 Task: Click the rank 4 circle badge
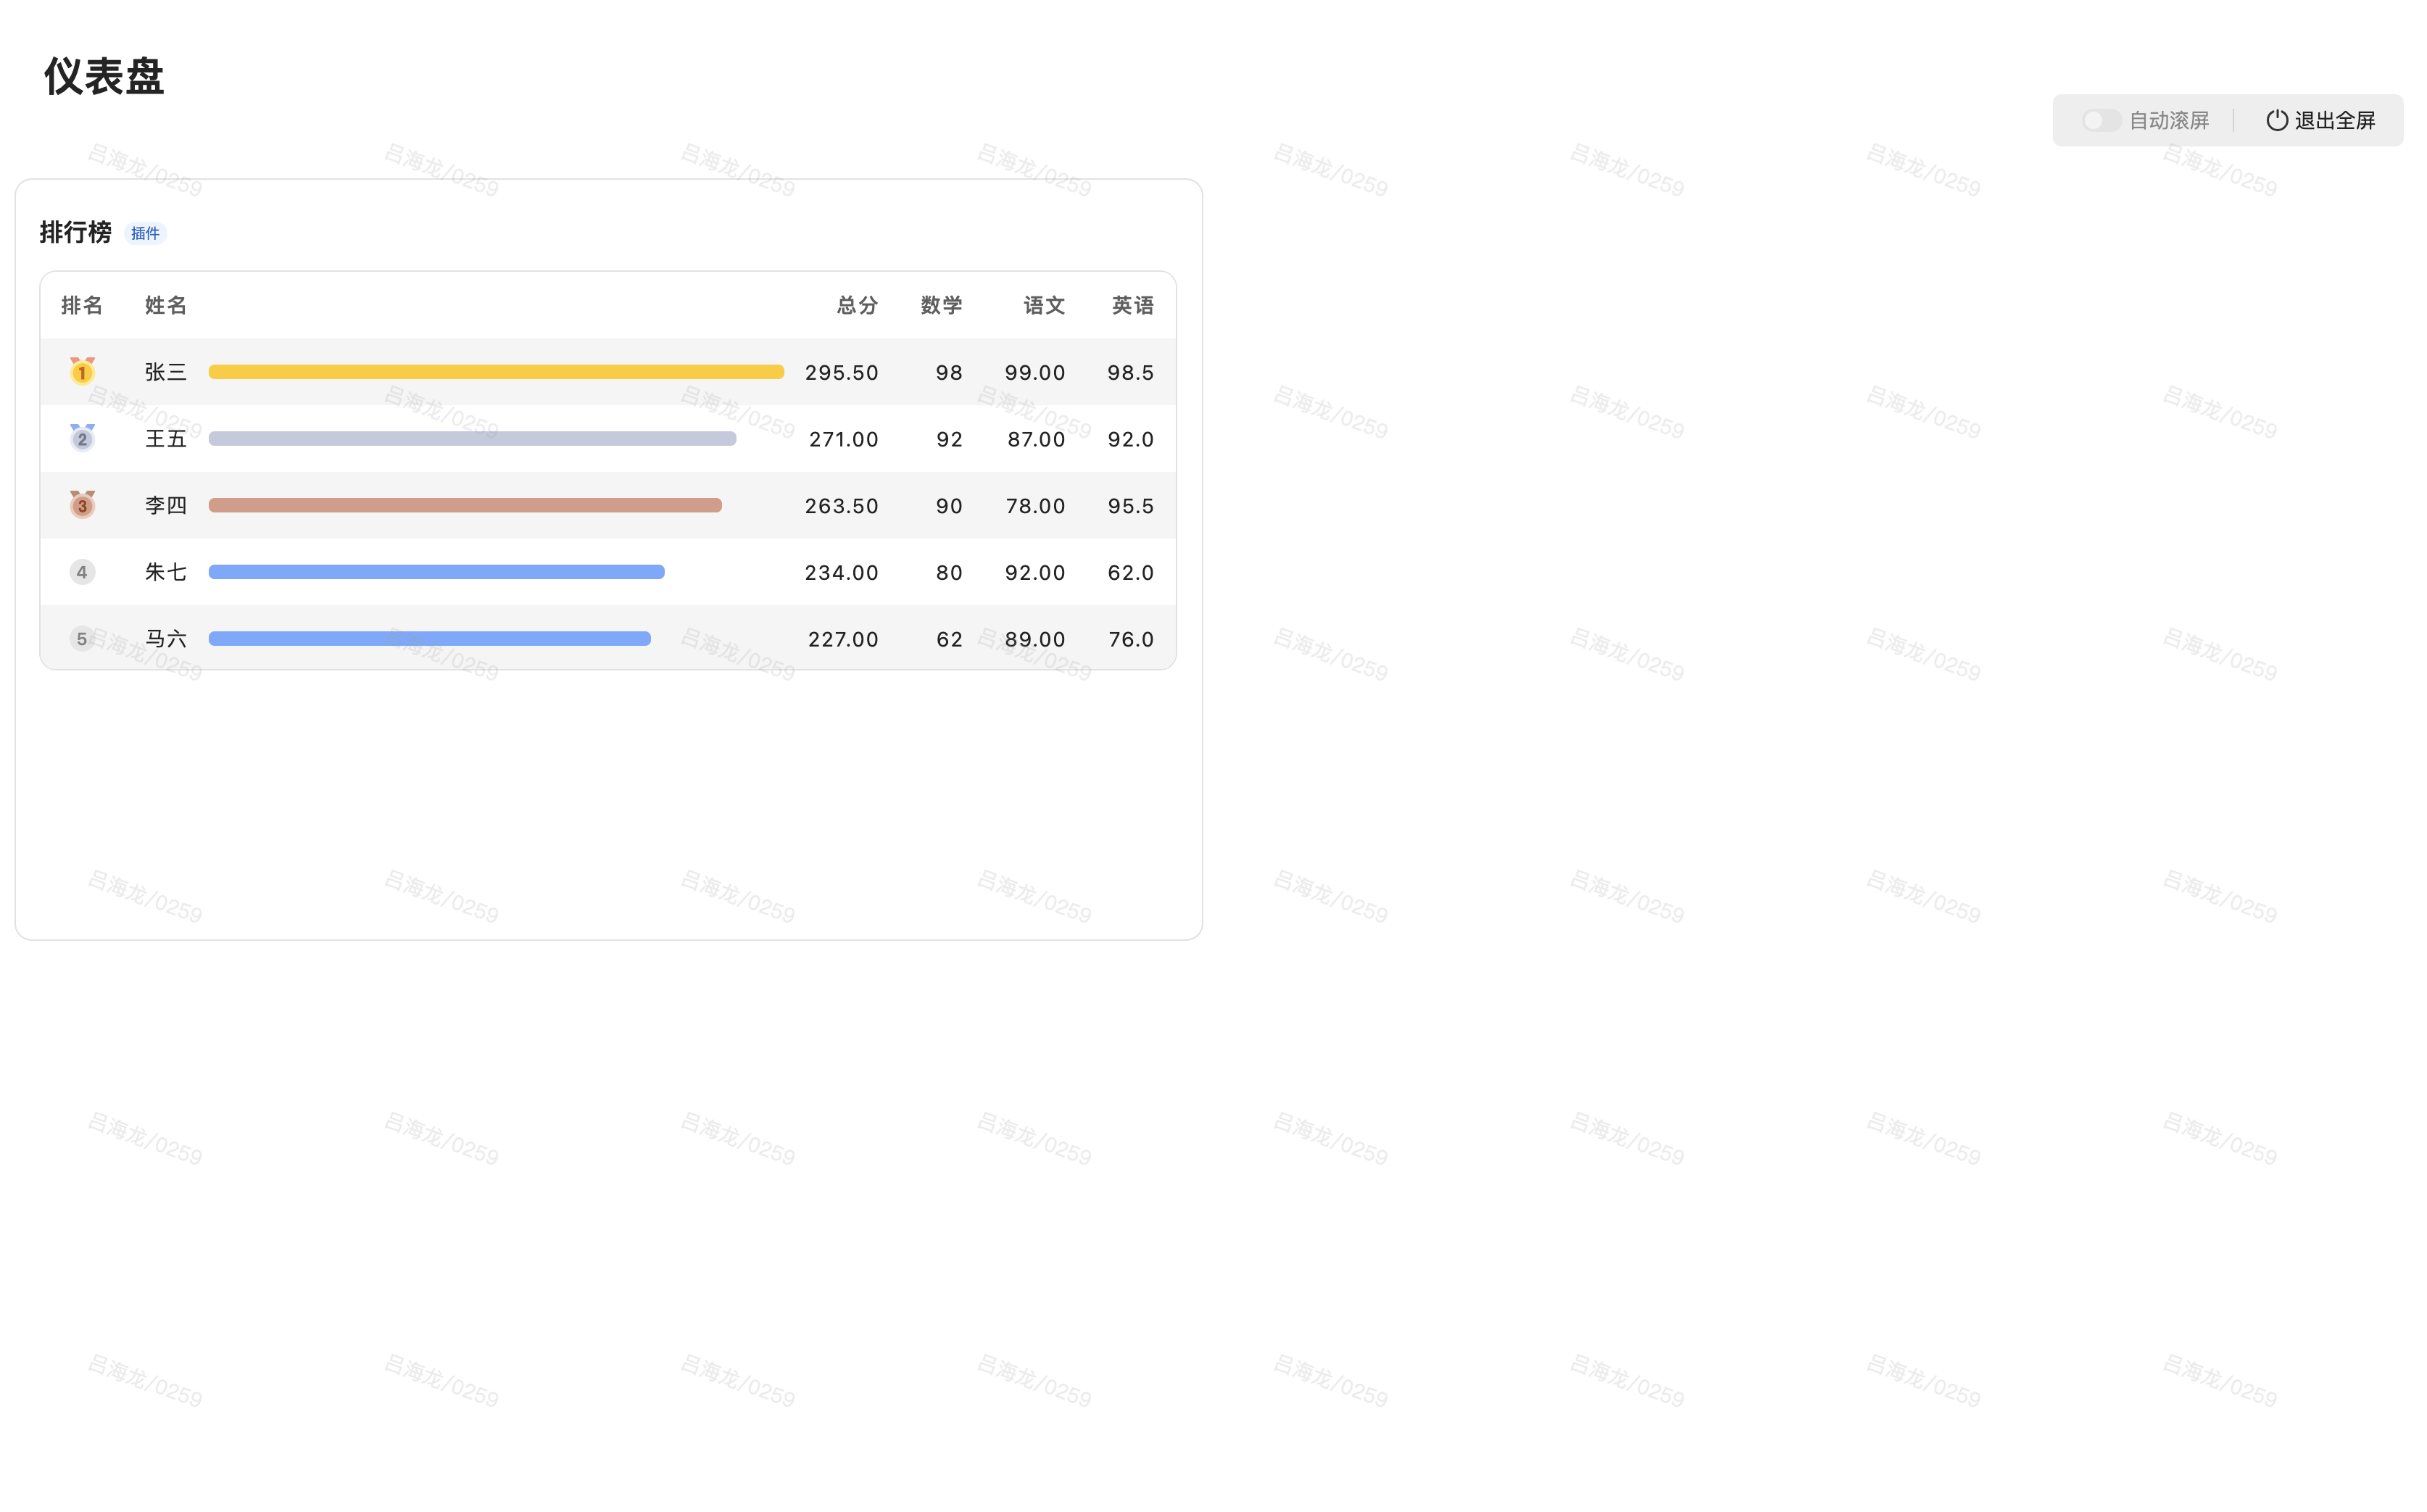82,572
